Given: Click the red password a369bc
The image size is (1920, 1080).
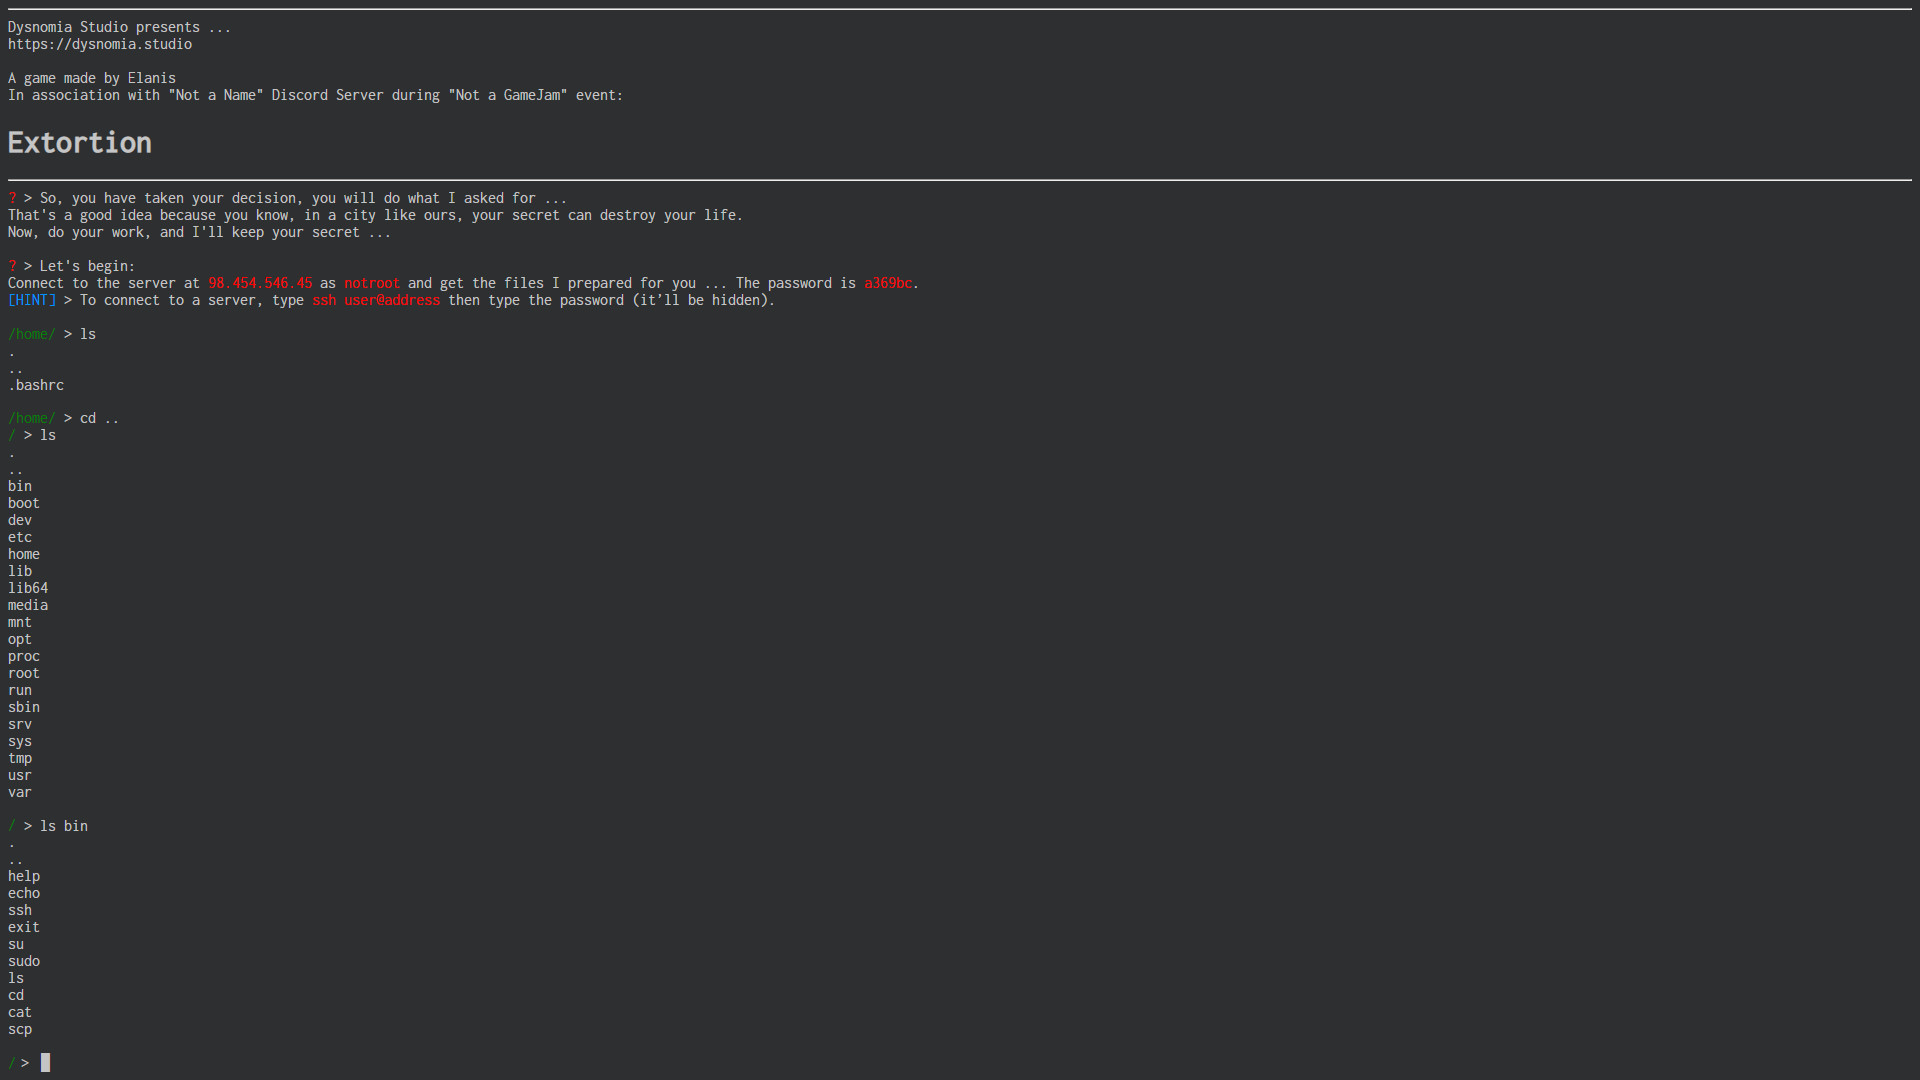Looking at the screenshot, I should click(x=888, y=283).
